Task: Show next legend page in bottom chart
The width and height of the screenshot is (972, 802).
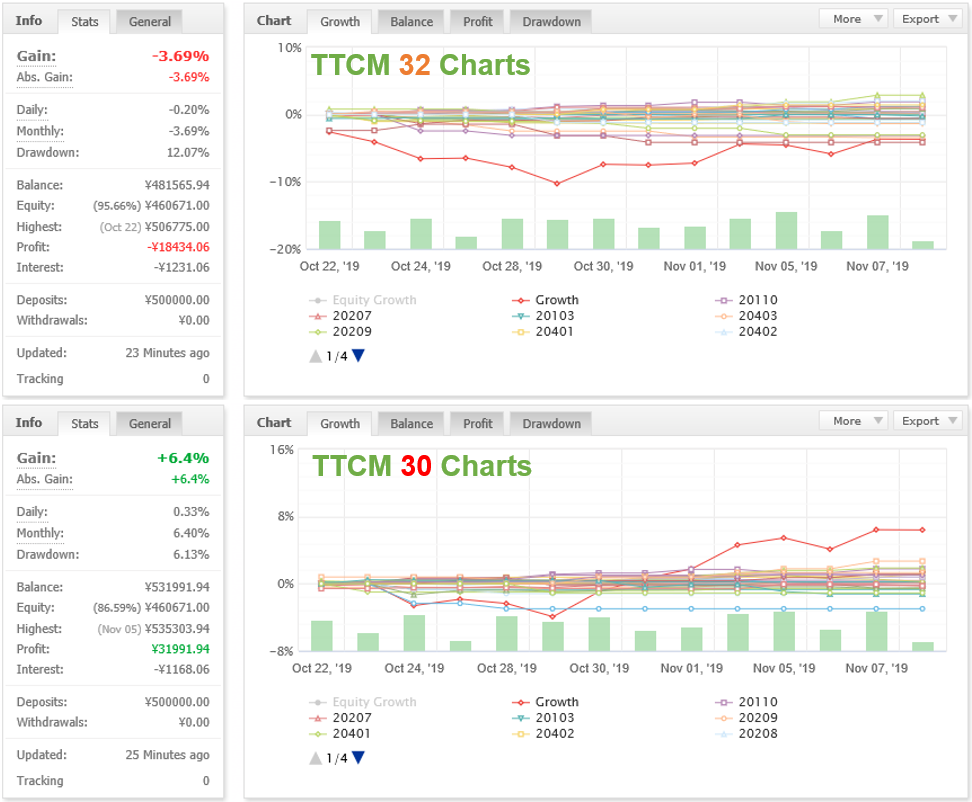Action: coord(358,757)
